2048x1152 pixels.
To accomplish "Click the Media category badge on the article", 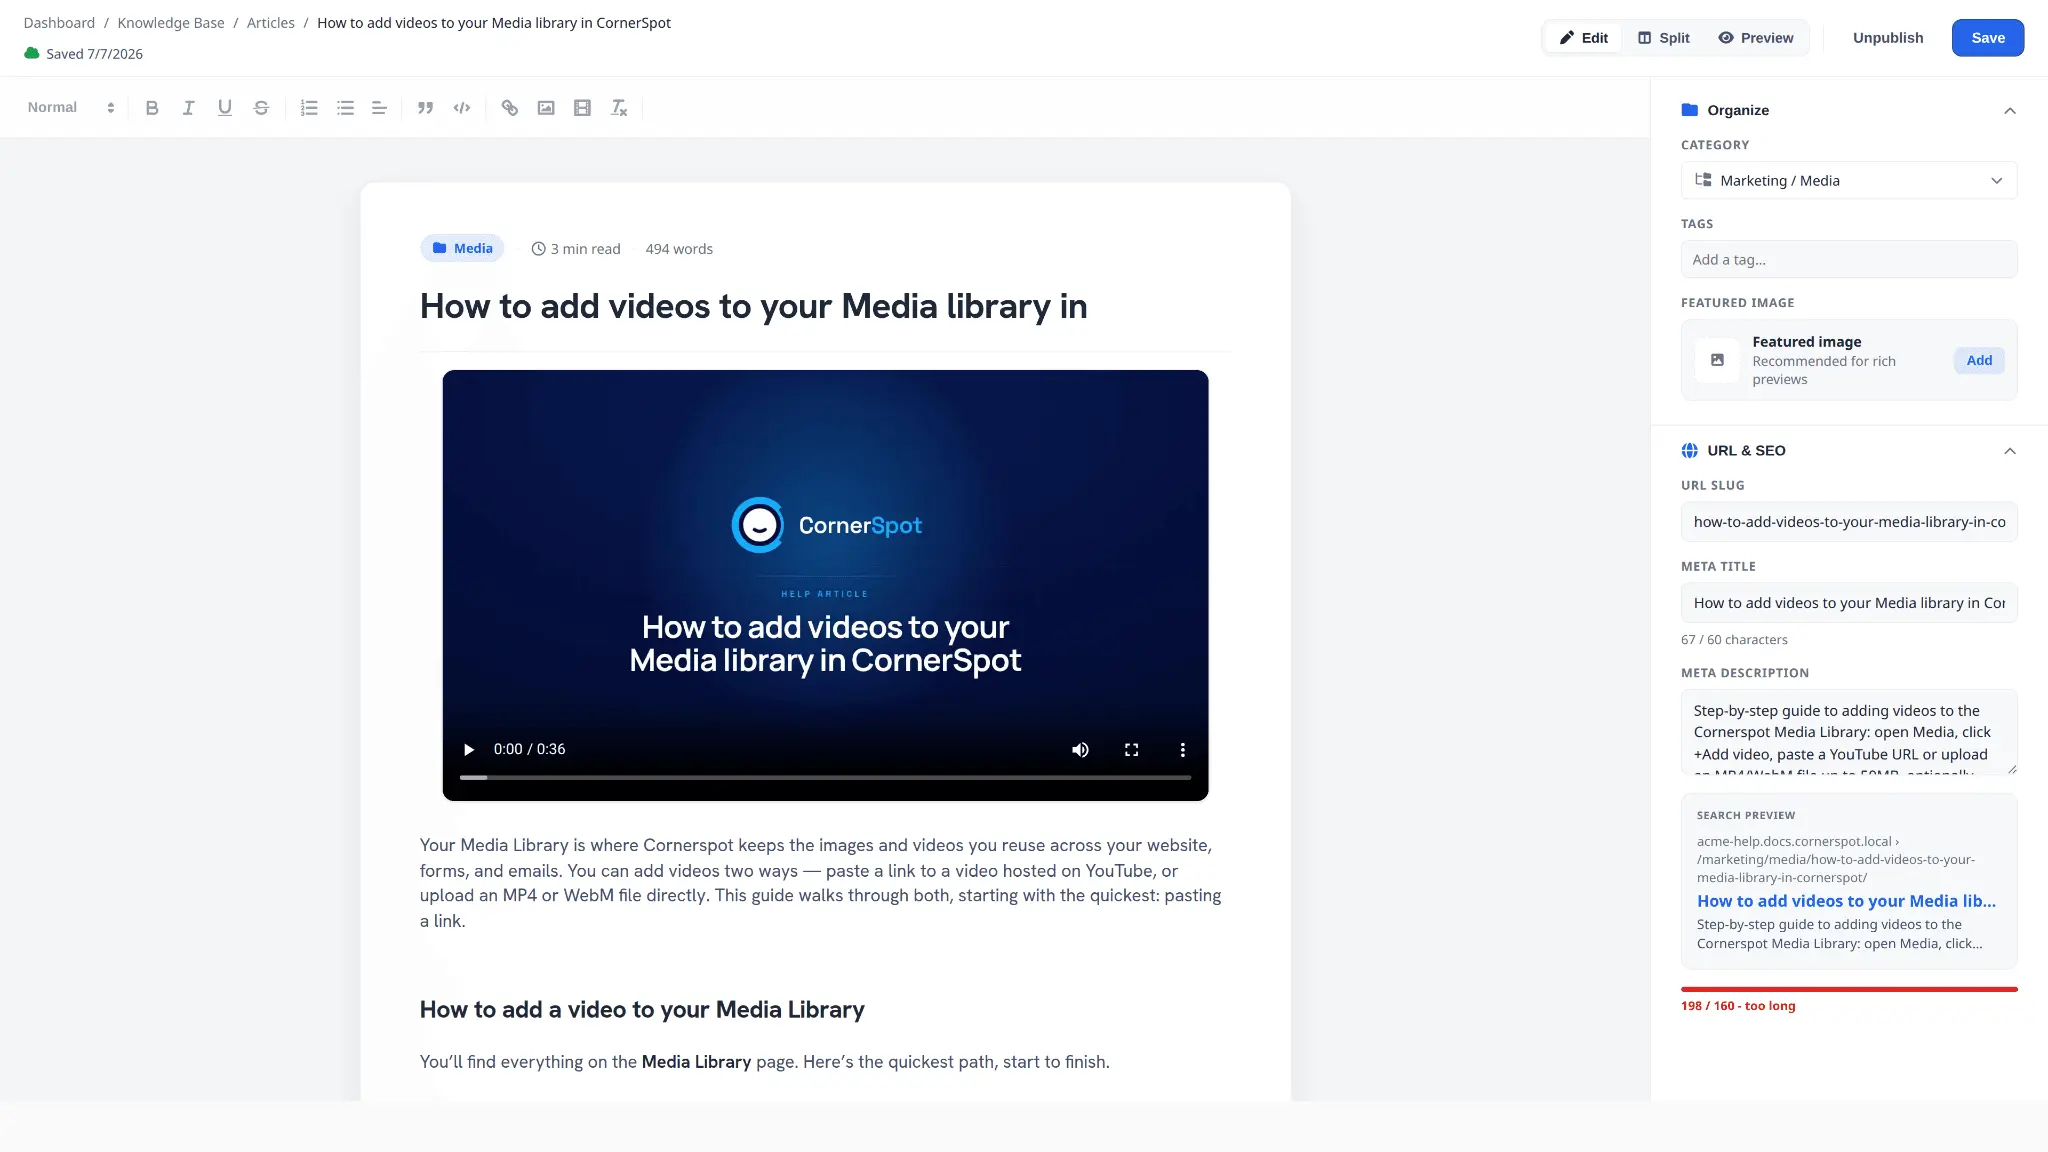I will 462,249.
